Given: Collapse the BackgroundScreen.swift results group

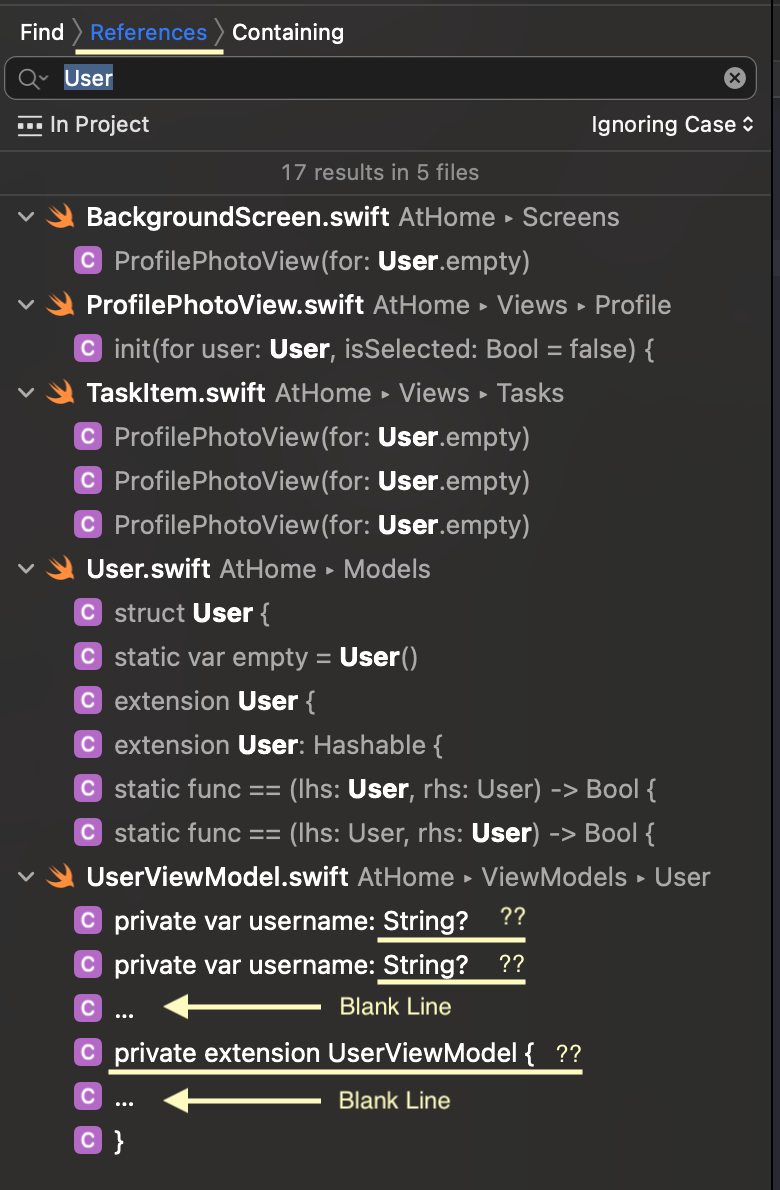Looking at the screenshot, I should pos(25,217).
